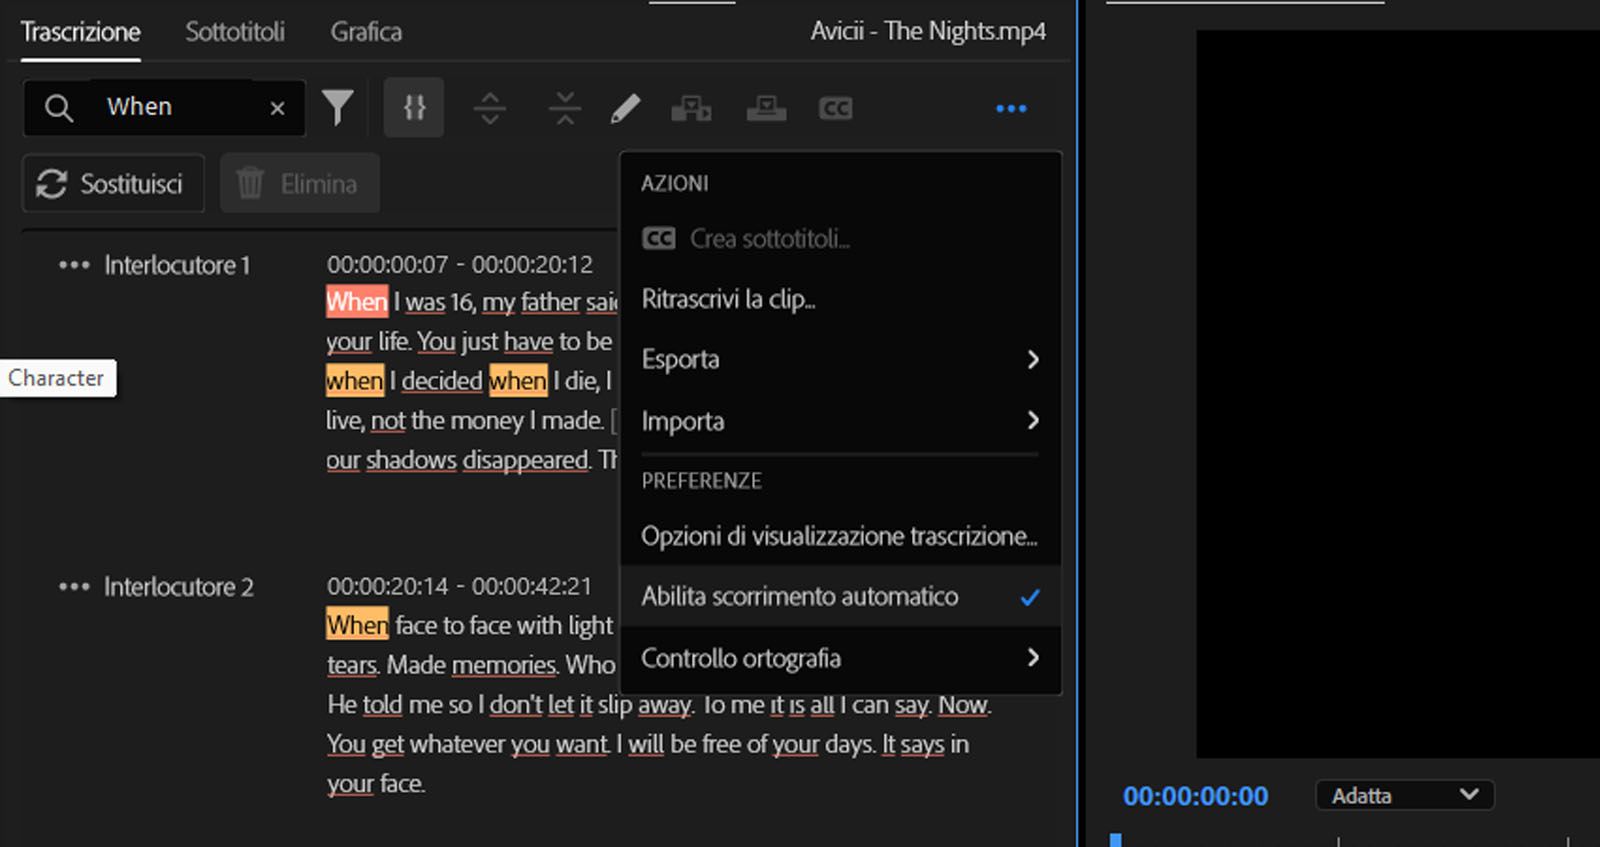Open the Adatta zoom dropdown
Image resolution: width=1600 pixels, height=847 pixels.
click(x=1405, y=796)
